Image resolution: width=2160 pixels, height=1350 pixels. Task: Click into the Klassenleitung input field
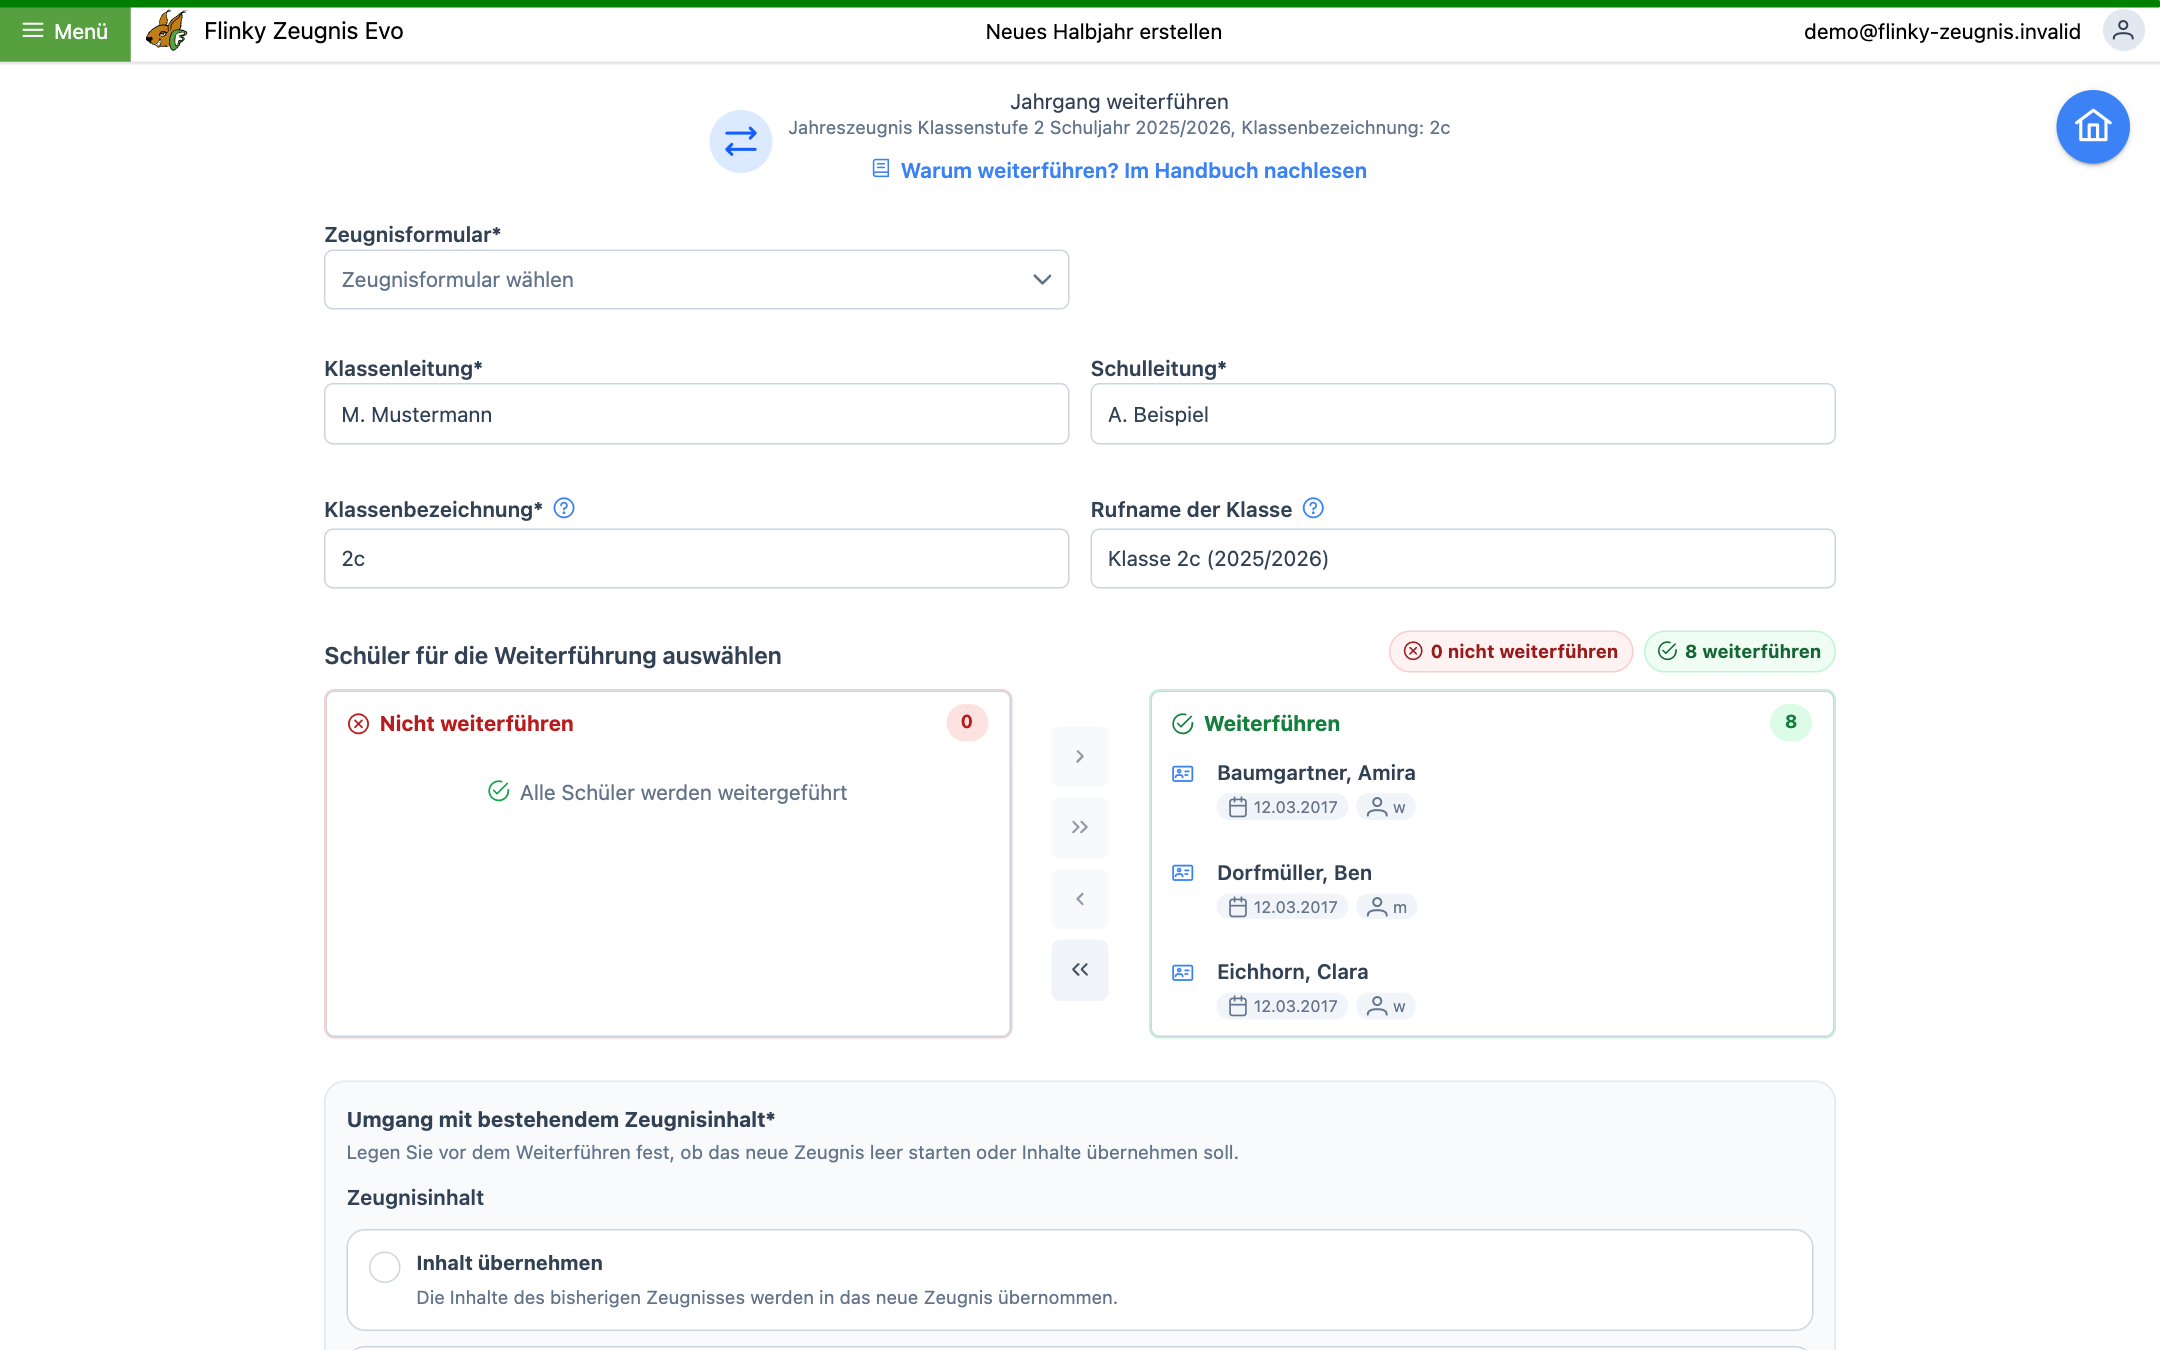[x=696, y=414]
